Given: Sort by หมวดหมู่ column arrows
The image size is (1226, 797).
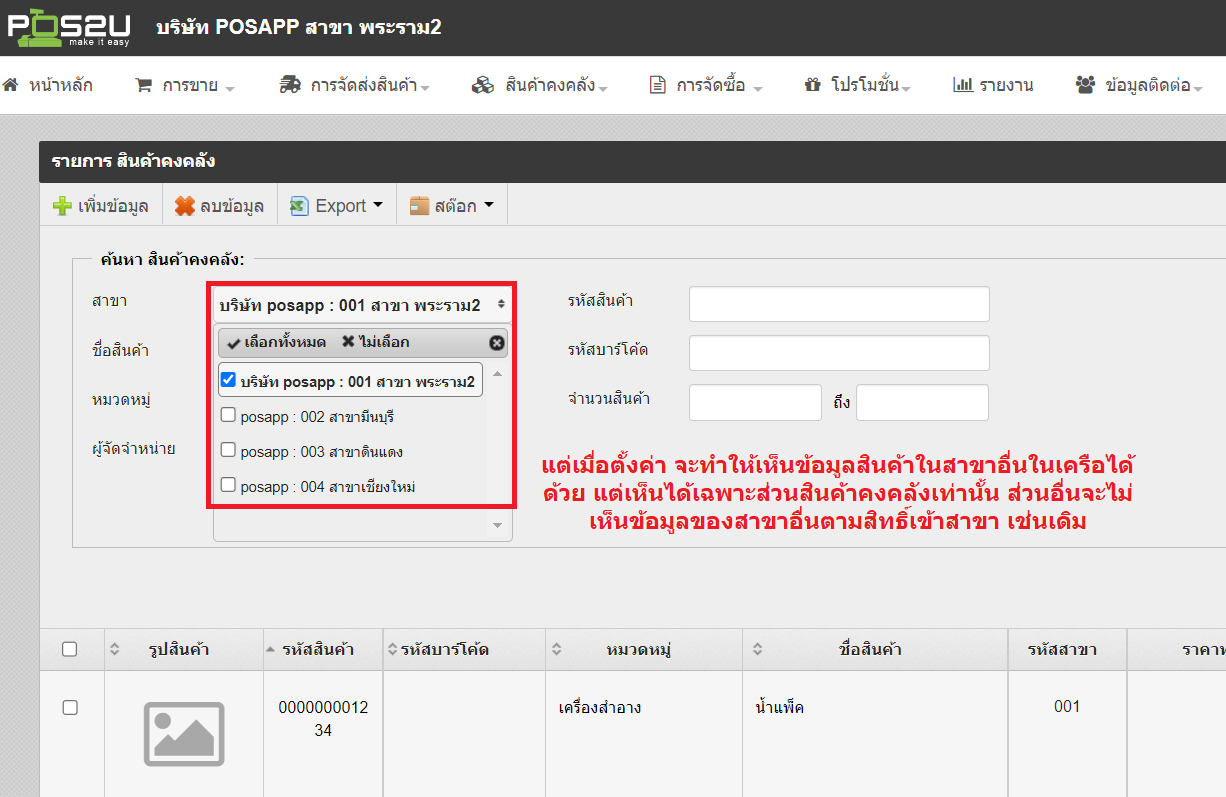Looking at the screenshot, I should click(556, 650).
